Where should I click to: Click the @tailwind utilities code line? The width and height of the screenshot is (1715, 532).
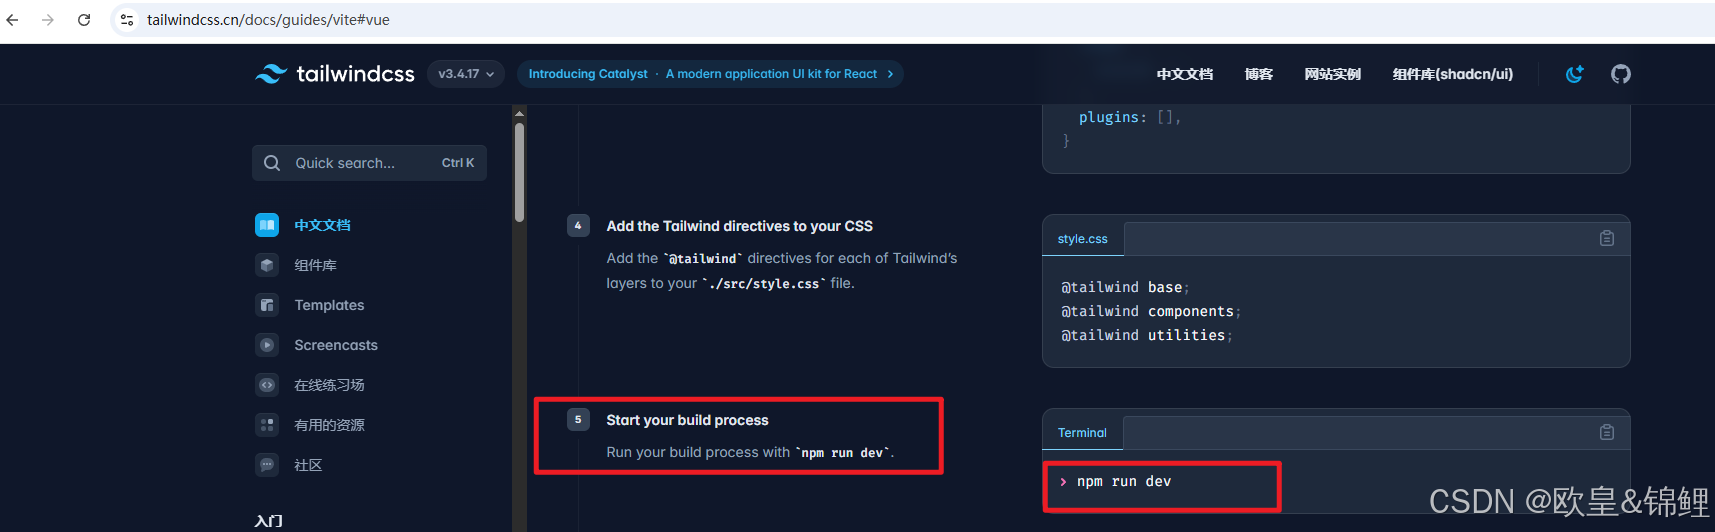point(1146,335)
